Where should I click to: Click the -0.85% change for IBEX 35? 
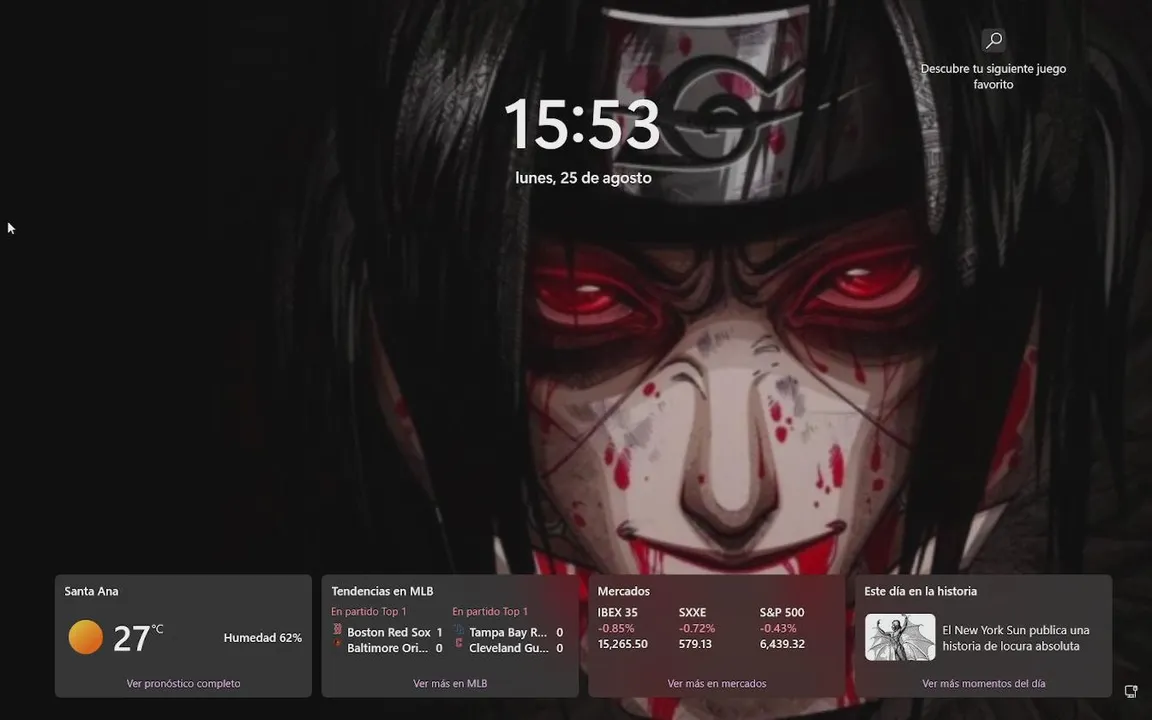coord(616,628)
